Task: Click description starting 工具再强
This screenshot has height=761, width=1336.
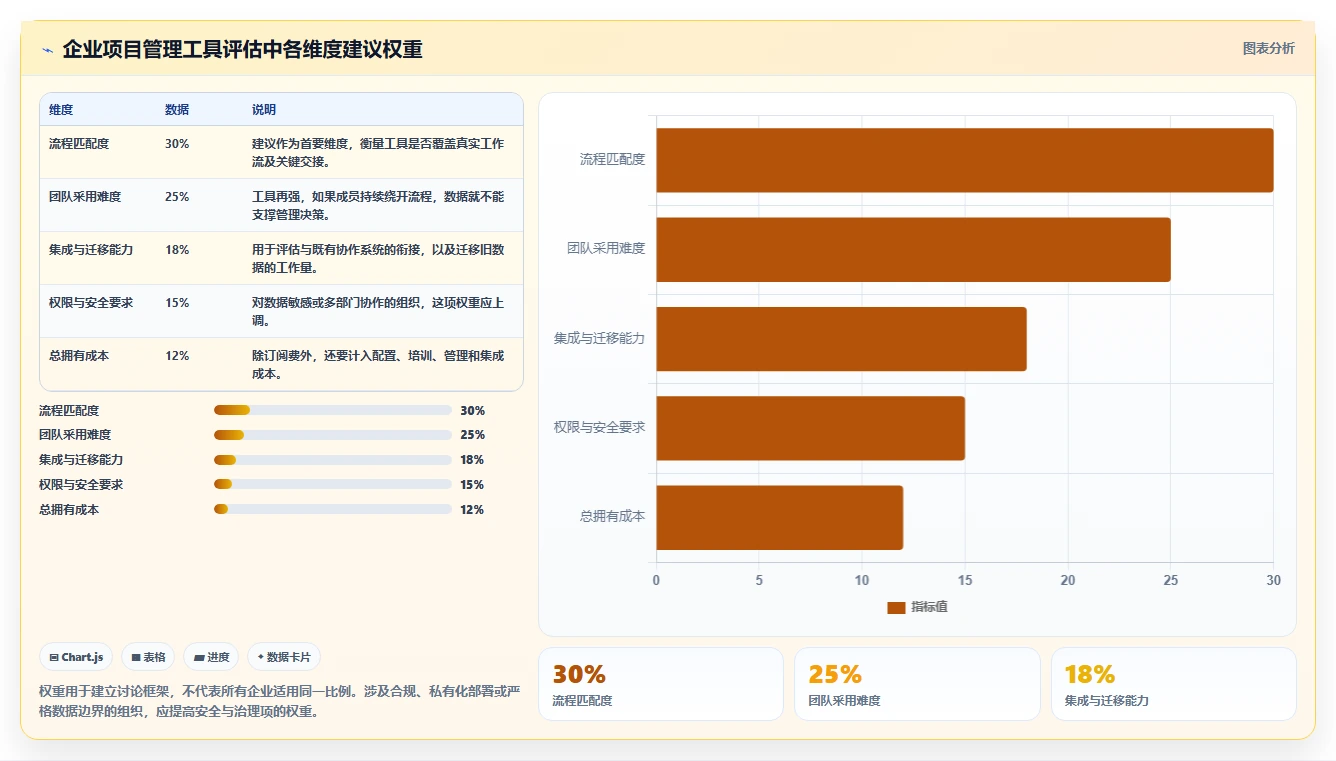Action: tap(378, 205)
